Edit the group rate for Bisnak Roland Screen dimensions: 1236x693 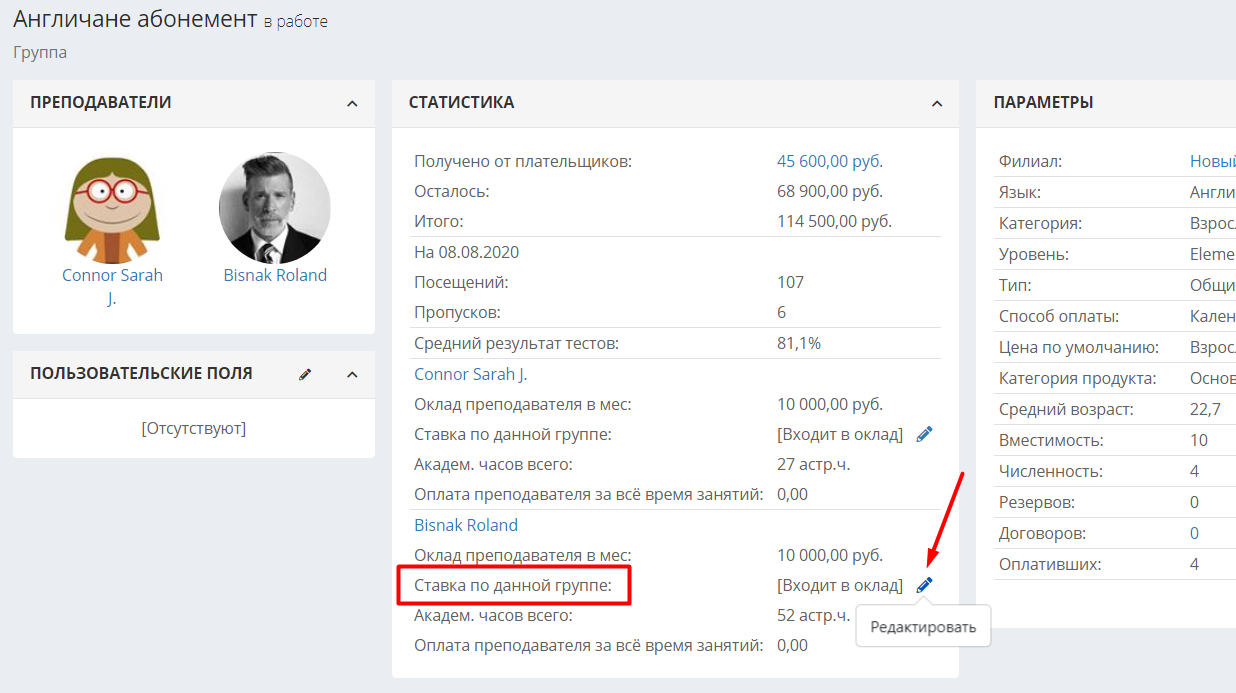[924, 584]
